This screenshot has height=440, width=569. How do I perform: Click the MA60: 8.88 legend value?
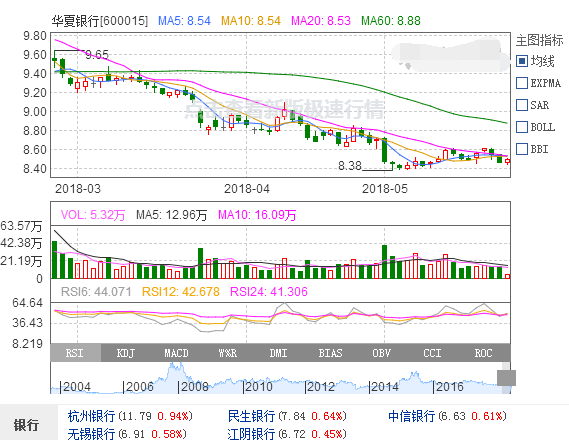click(391, 21)
